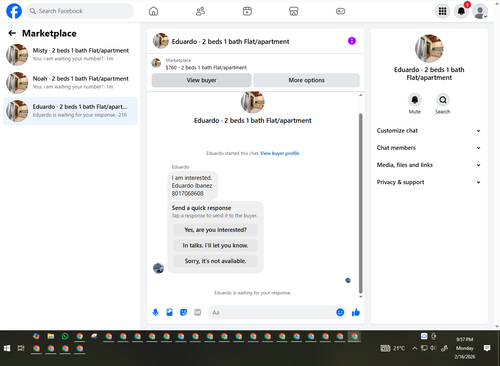Open the Misty conversation
500x366 pixels.
click(x=70, y=55)
